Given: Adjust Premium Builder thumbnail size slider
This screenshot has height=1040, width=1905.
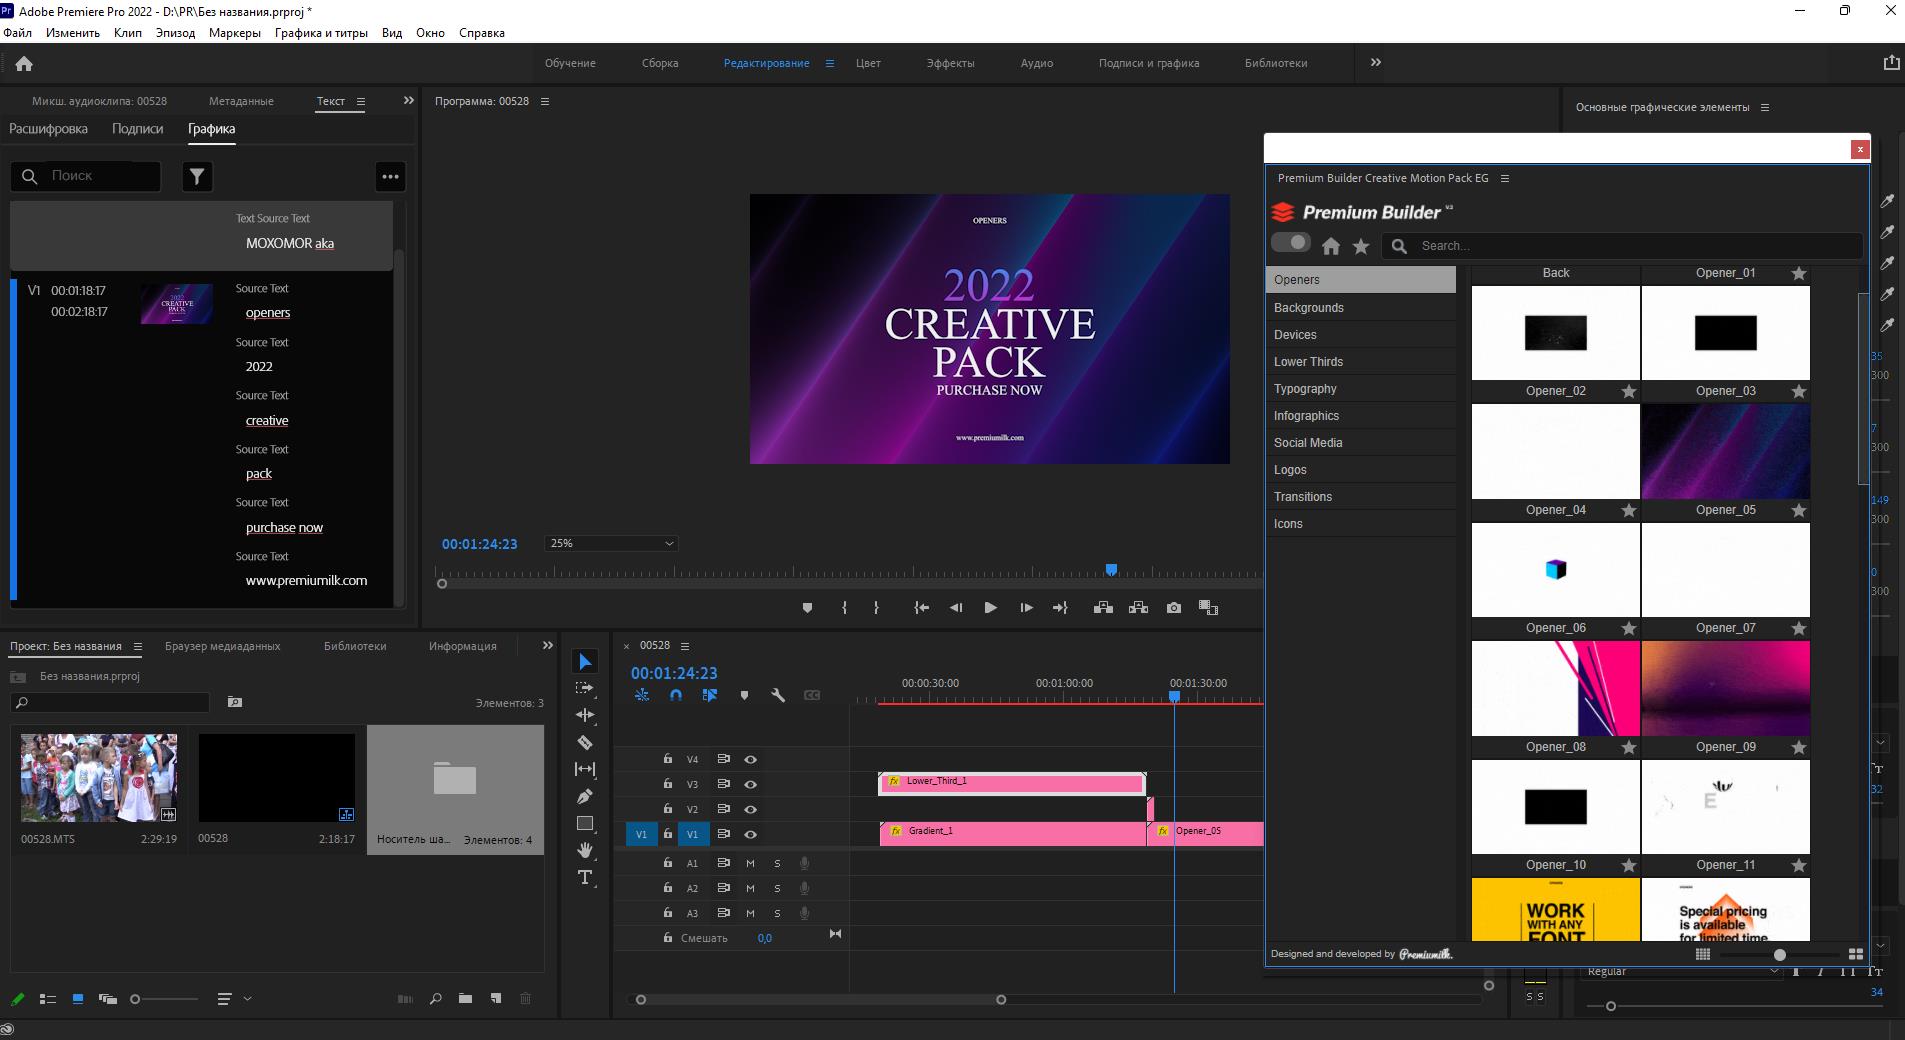Looking at the screenshot, I should [1780, 955].
